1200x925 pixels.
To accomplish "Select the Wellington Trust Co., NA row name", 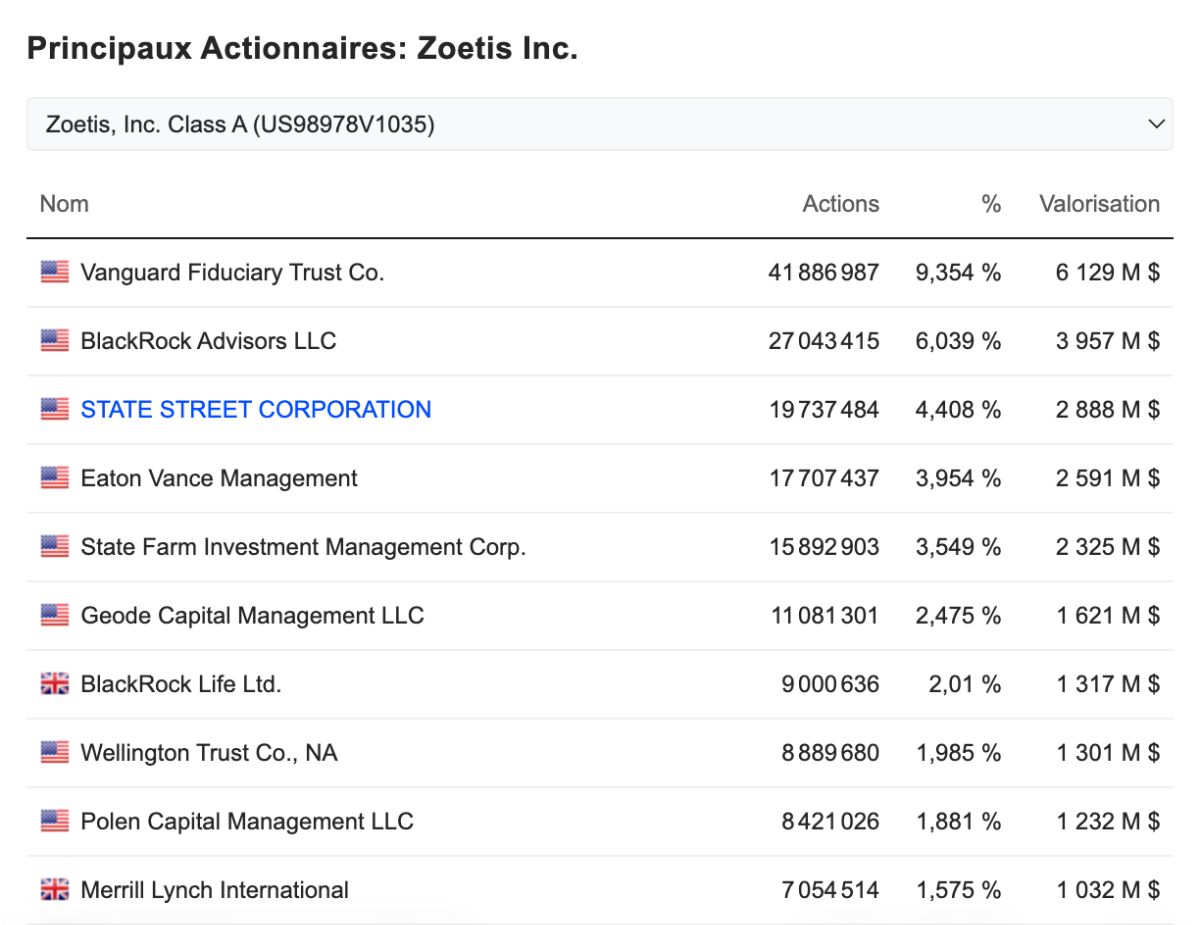I will click(209, 753).
